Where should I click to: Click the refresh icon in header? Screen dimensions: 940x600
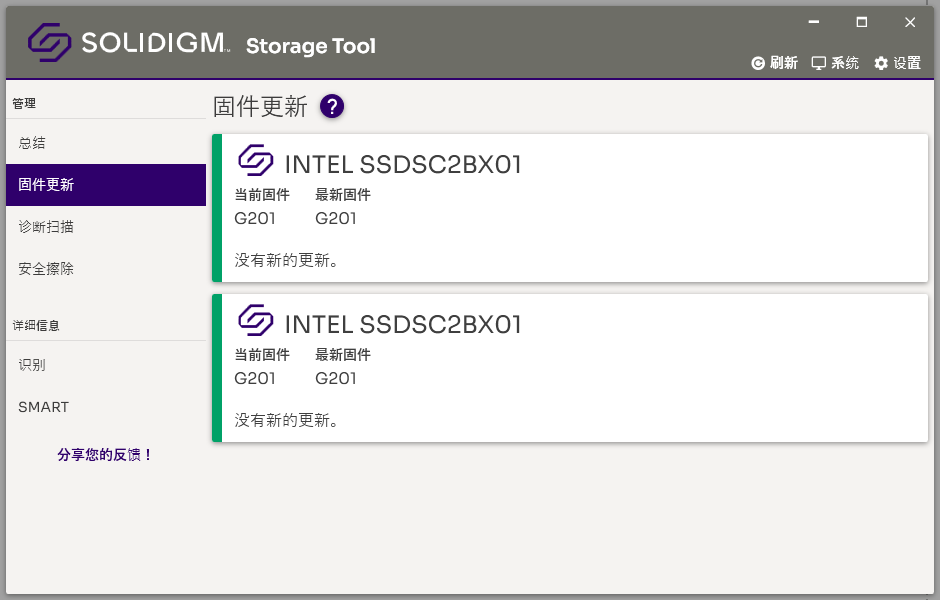point(758,63)
